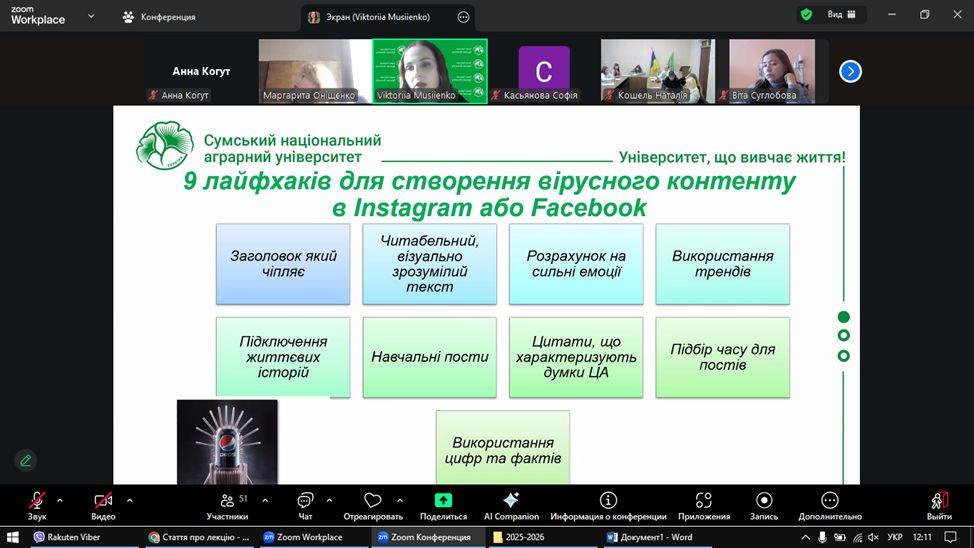This screenshot has width=974, height=548.
Task: Click the Дополнительно more options icon
Action: 829,501
